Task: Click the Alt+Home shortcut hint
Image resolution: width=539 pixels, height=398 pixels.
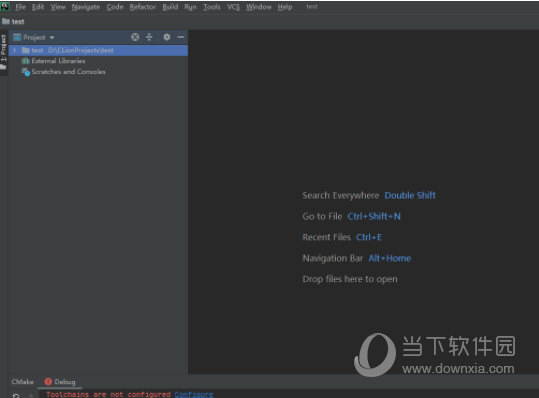Action: click(x=390, y=258)
